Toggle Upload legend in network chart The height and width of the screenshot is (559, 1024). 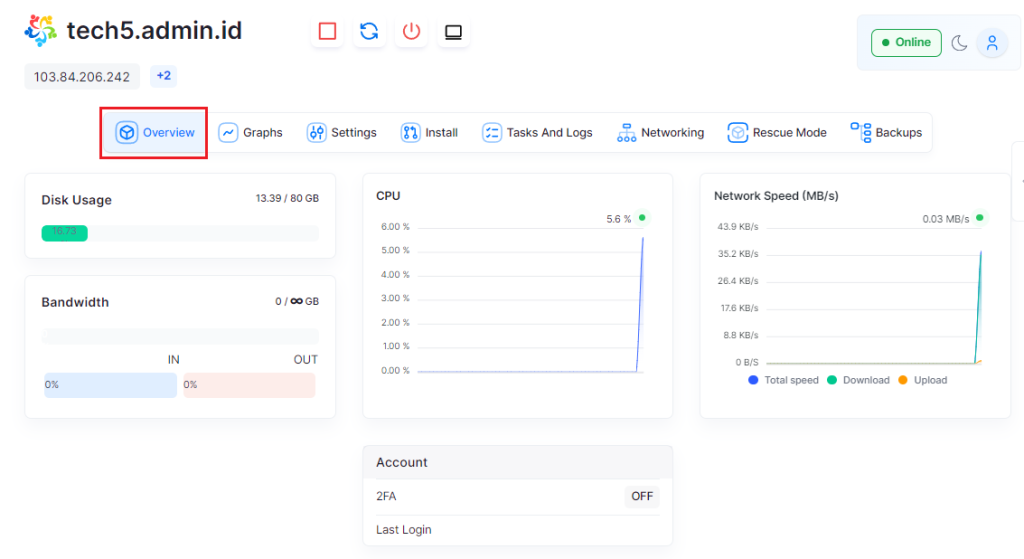(923, 380)
